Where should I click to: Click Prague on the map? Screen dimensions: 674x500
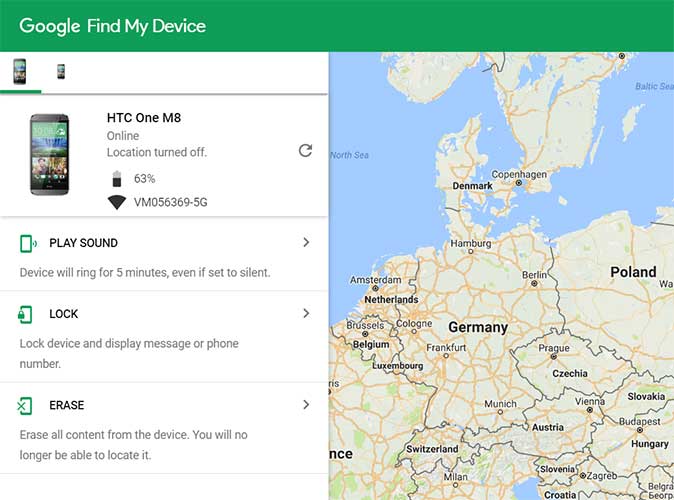pos(554,348)
